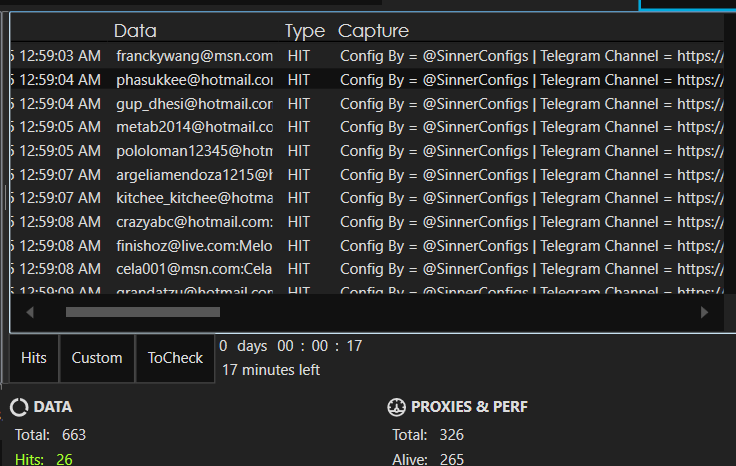Click the "17 minutes left" text
Viewport: 736px width, 466px height.
tap(271, 370)
